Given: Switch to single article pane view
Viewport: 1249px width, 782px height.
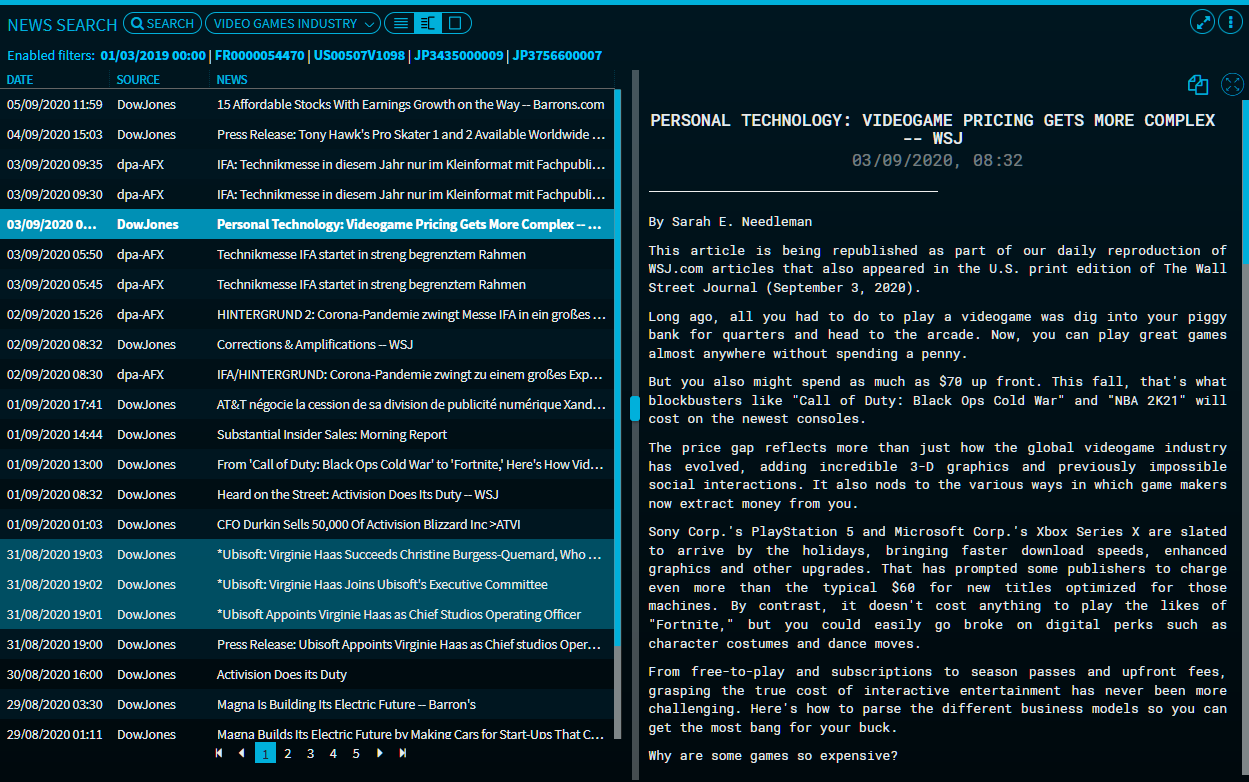Looking at the screenshot, I should point(456,23).
